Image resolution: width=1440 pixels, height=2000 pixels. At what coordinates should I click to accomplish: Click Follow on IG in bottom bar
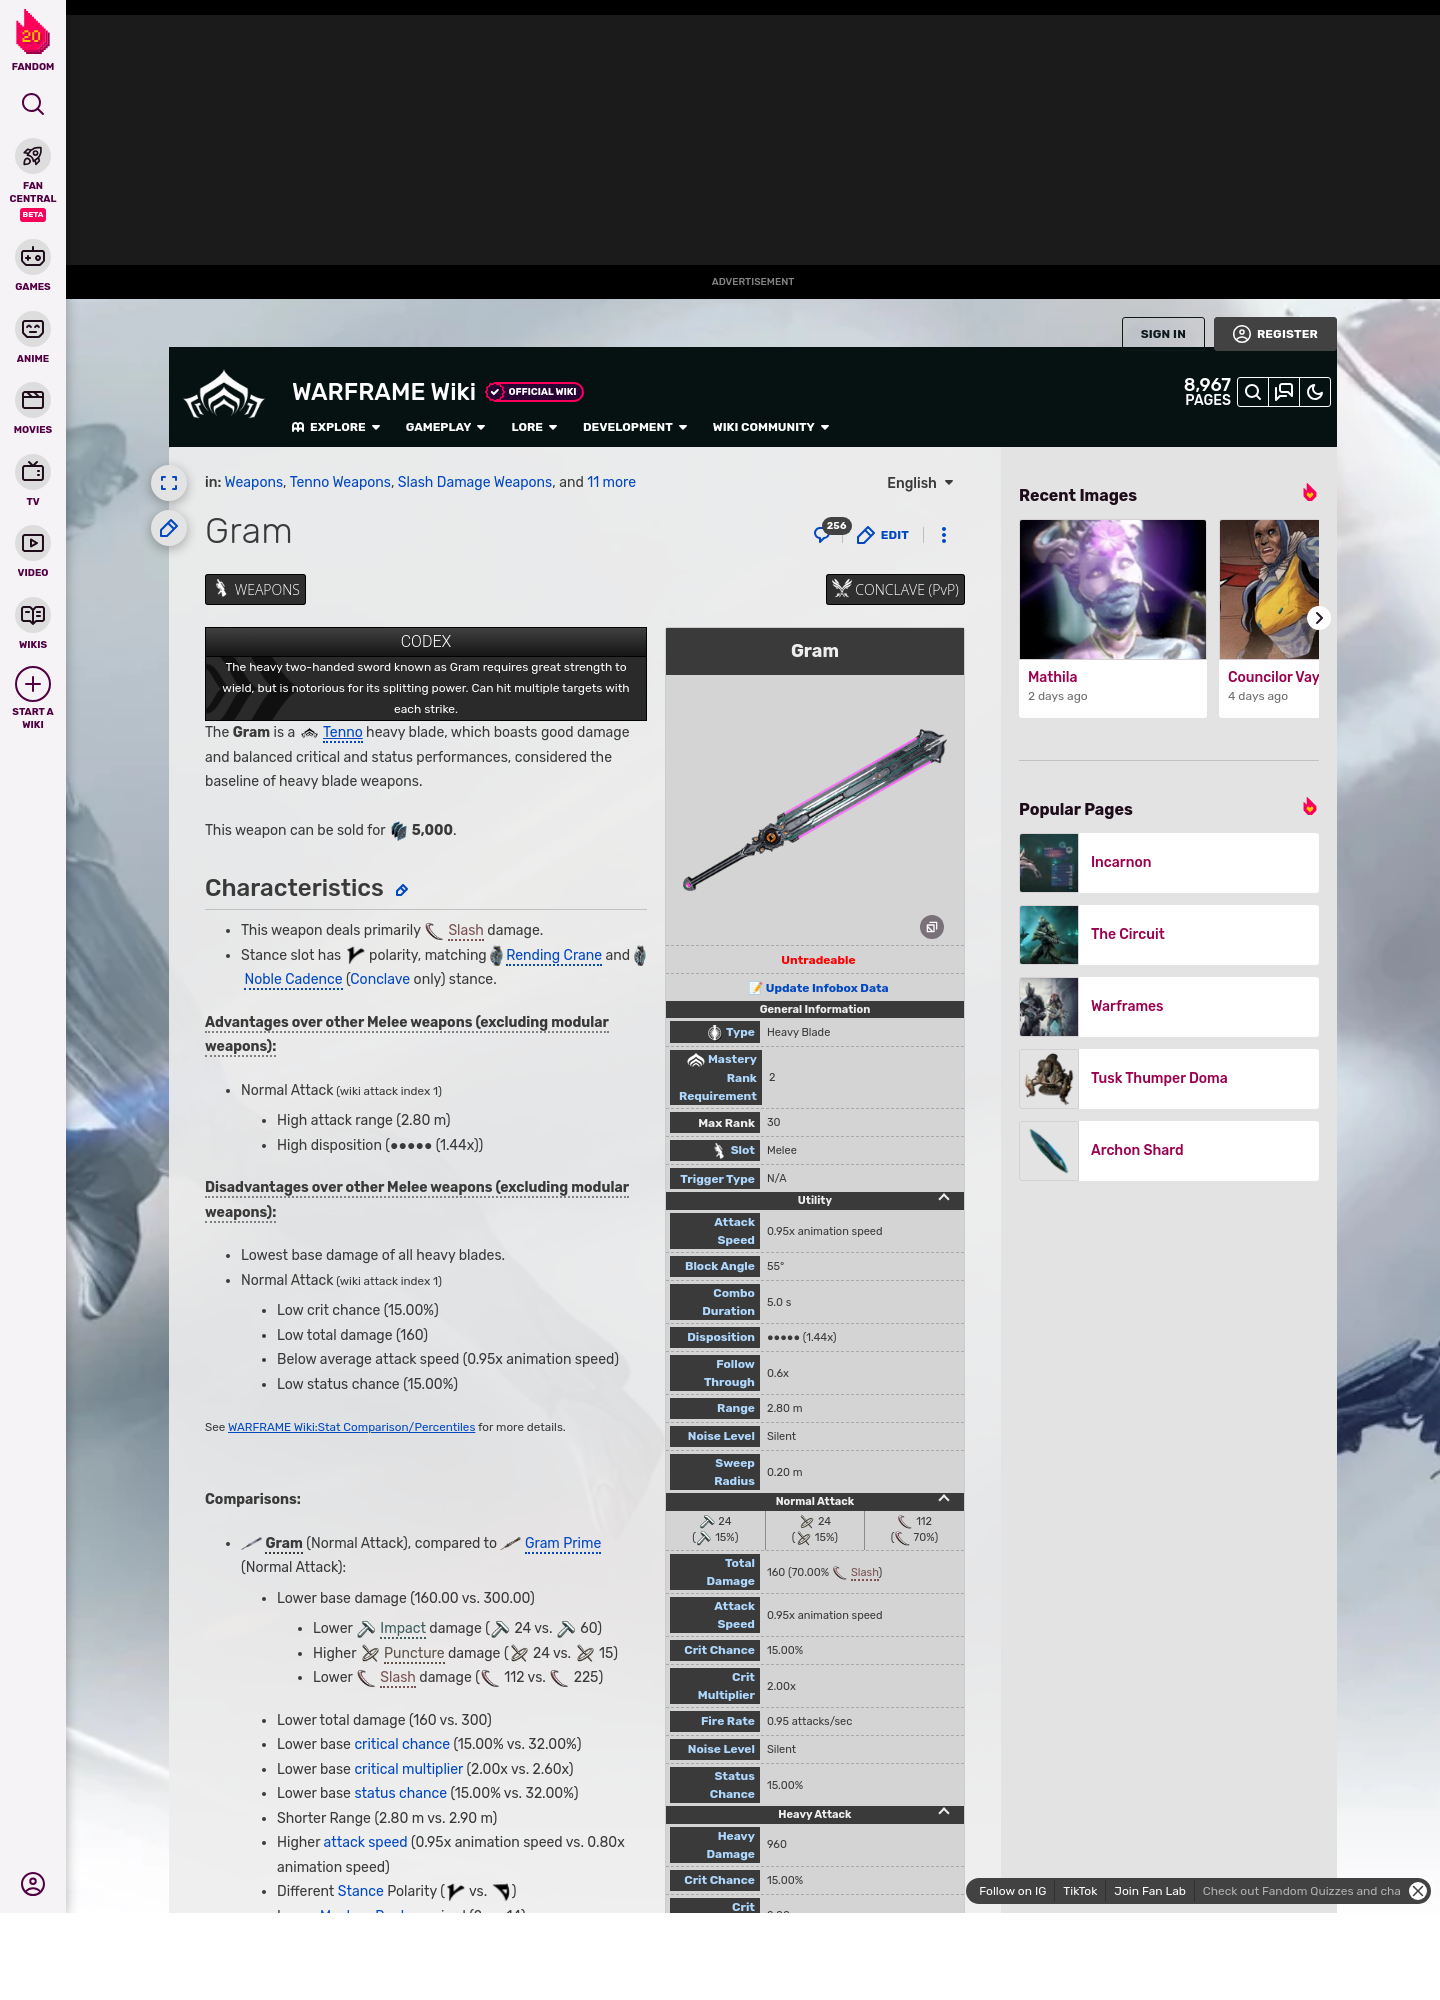click(x=1012, y=1891)
